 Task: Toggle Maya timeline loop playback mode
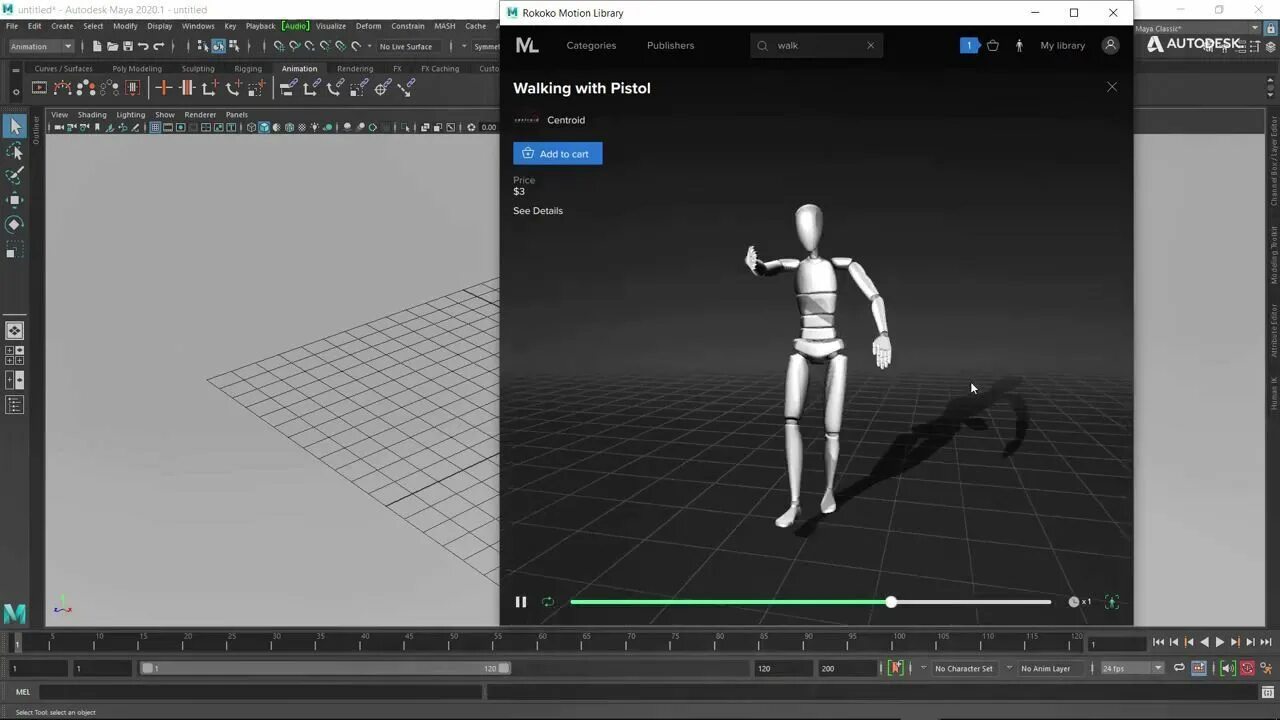(1179, 668)
